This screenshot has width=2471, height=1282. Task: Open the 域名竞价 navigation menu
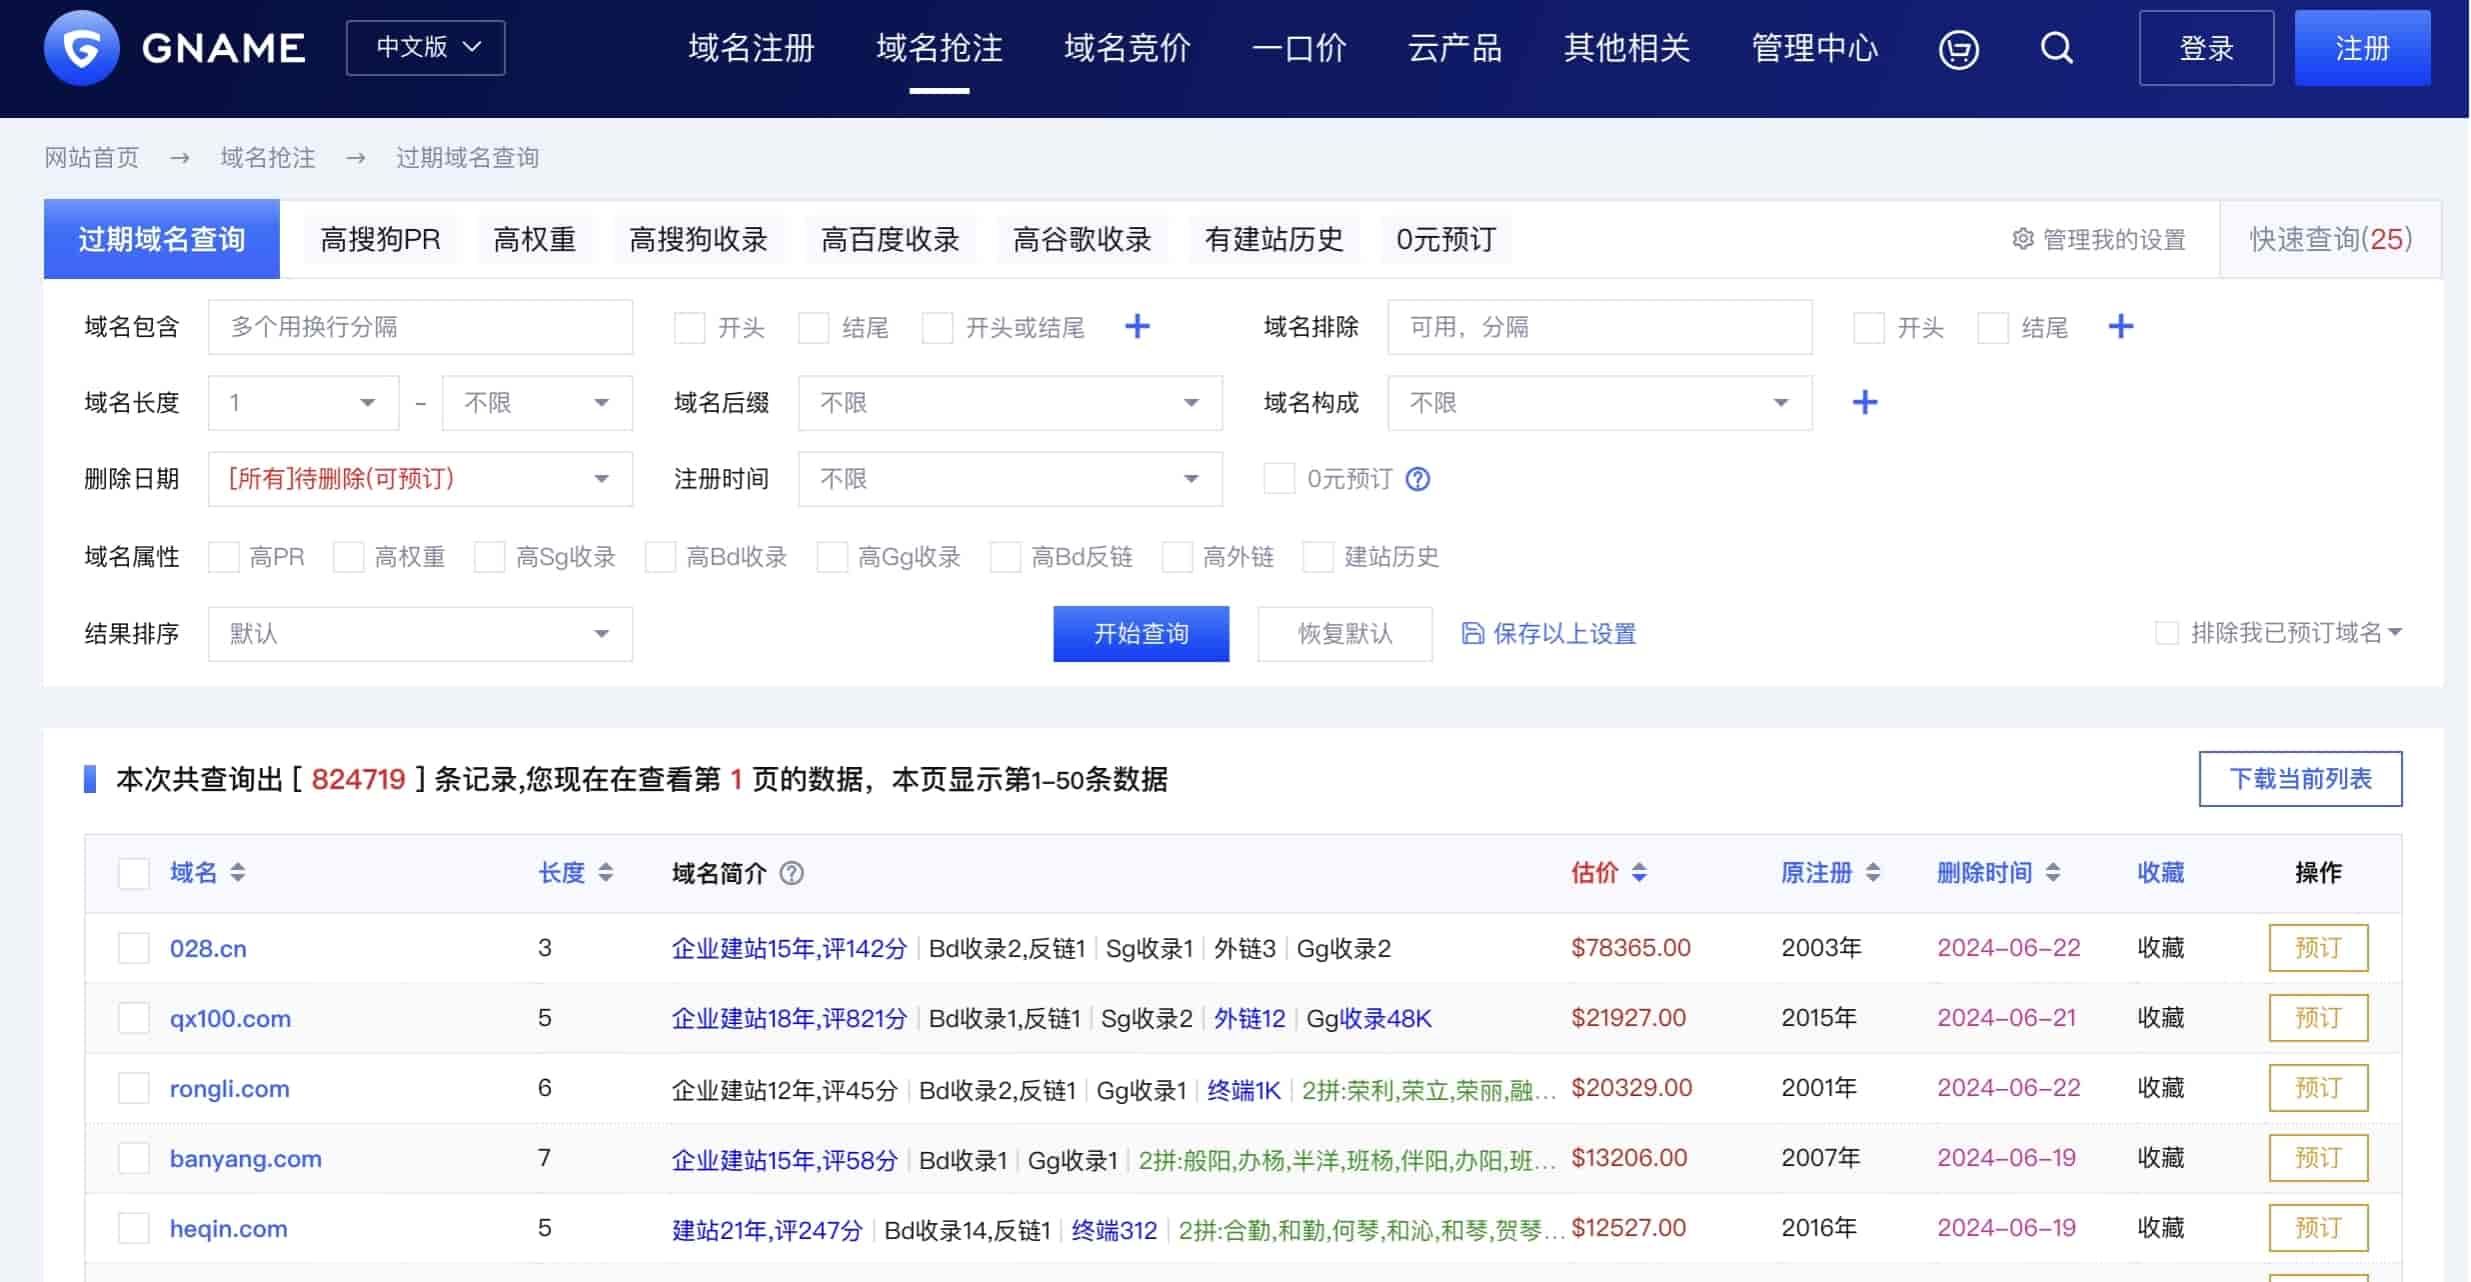coord(1127,48)
